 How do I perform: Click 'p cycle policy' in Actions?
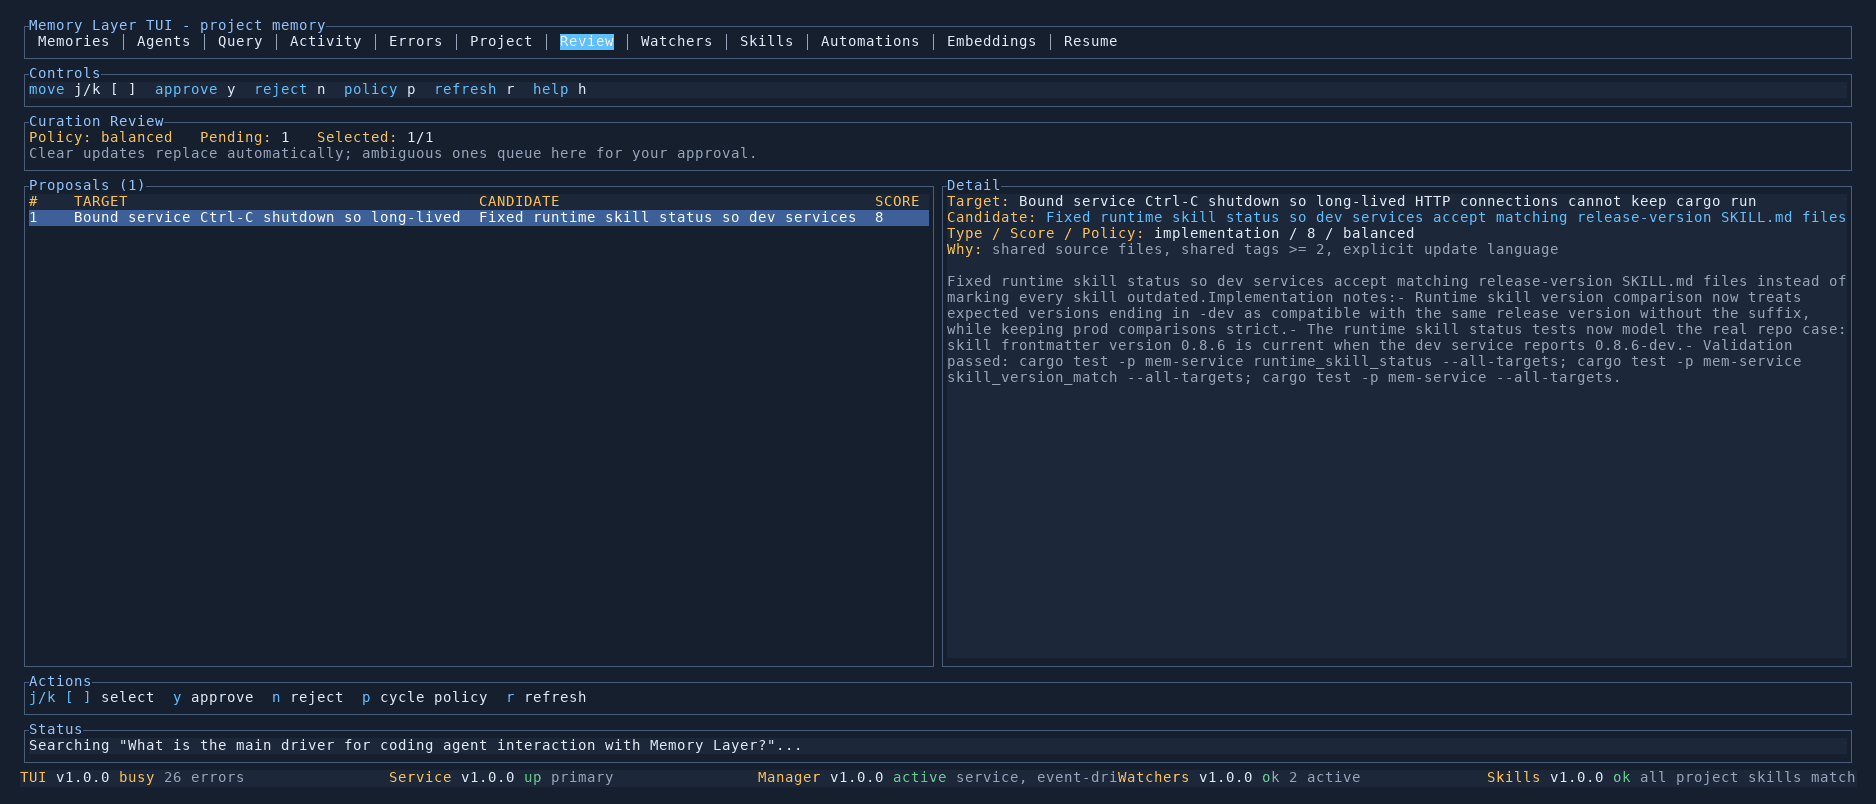click(x=425, y=697)
